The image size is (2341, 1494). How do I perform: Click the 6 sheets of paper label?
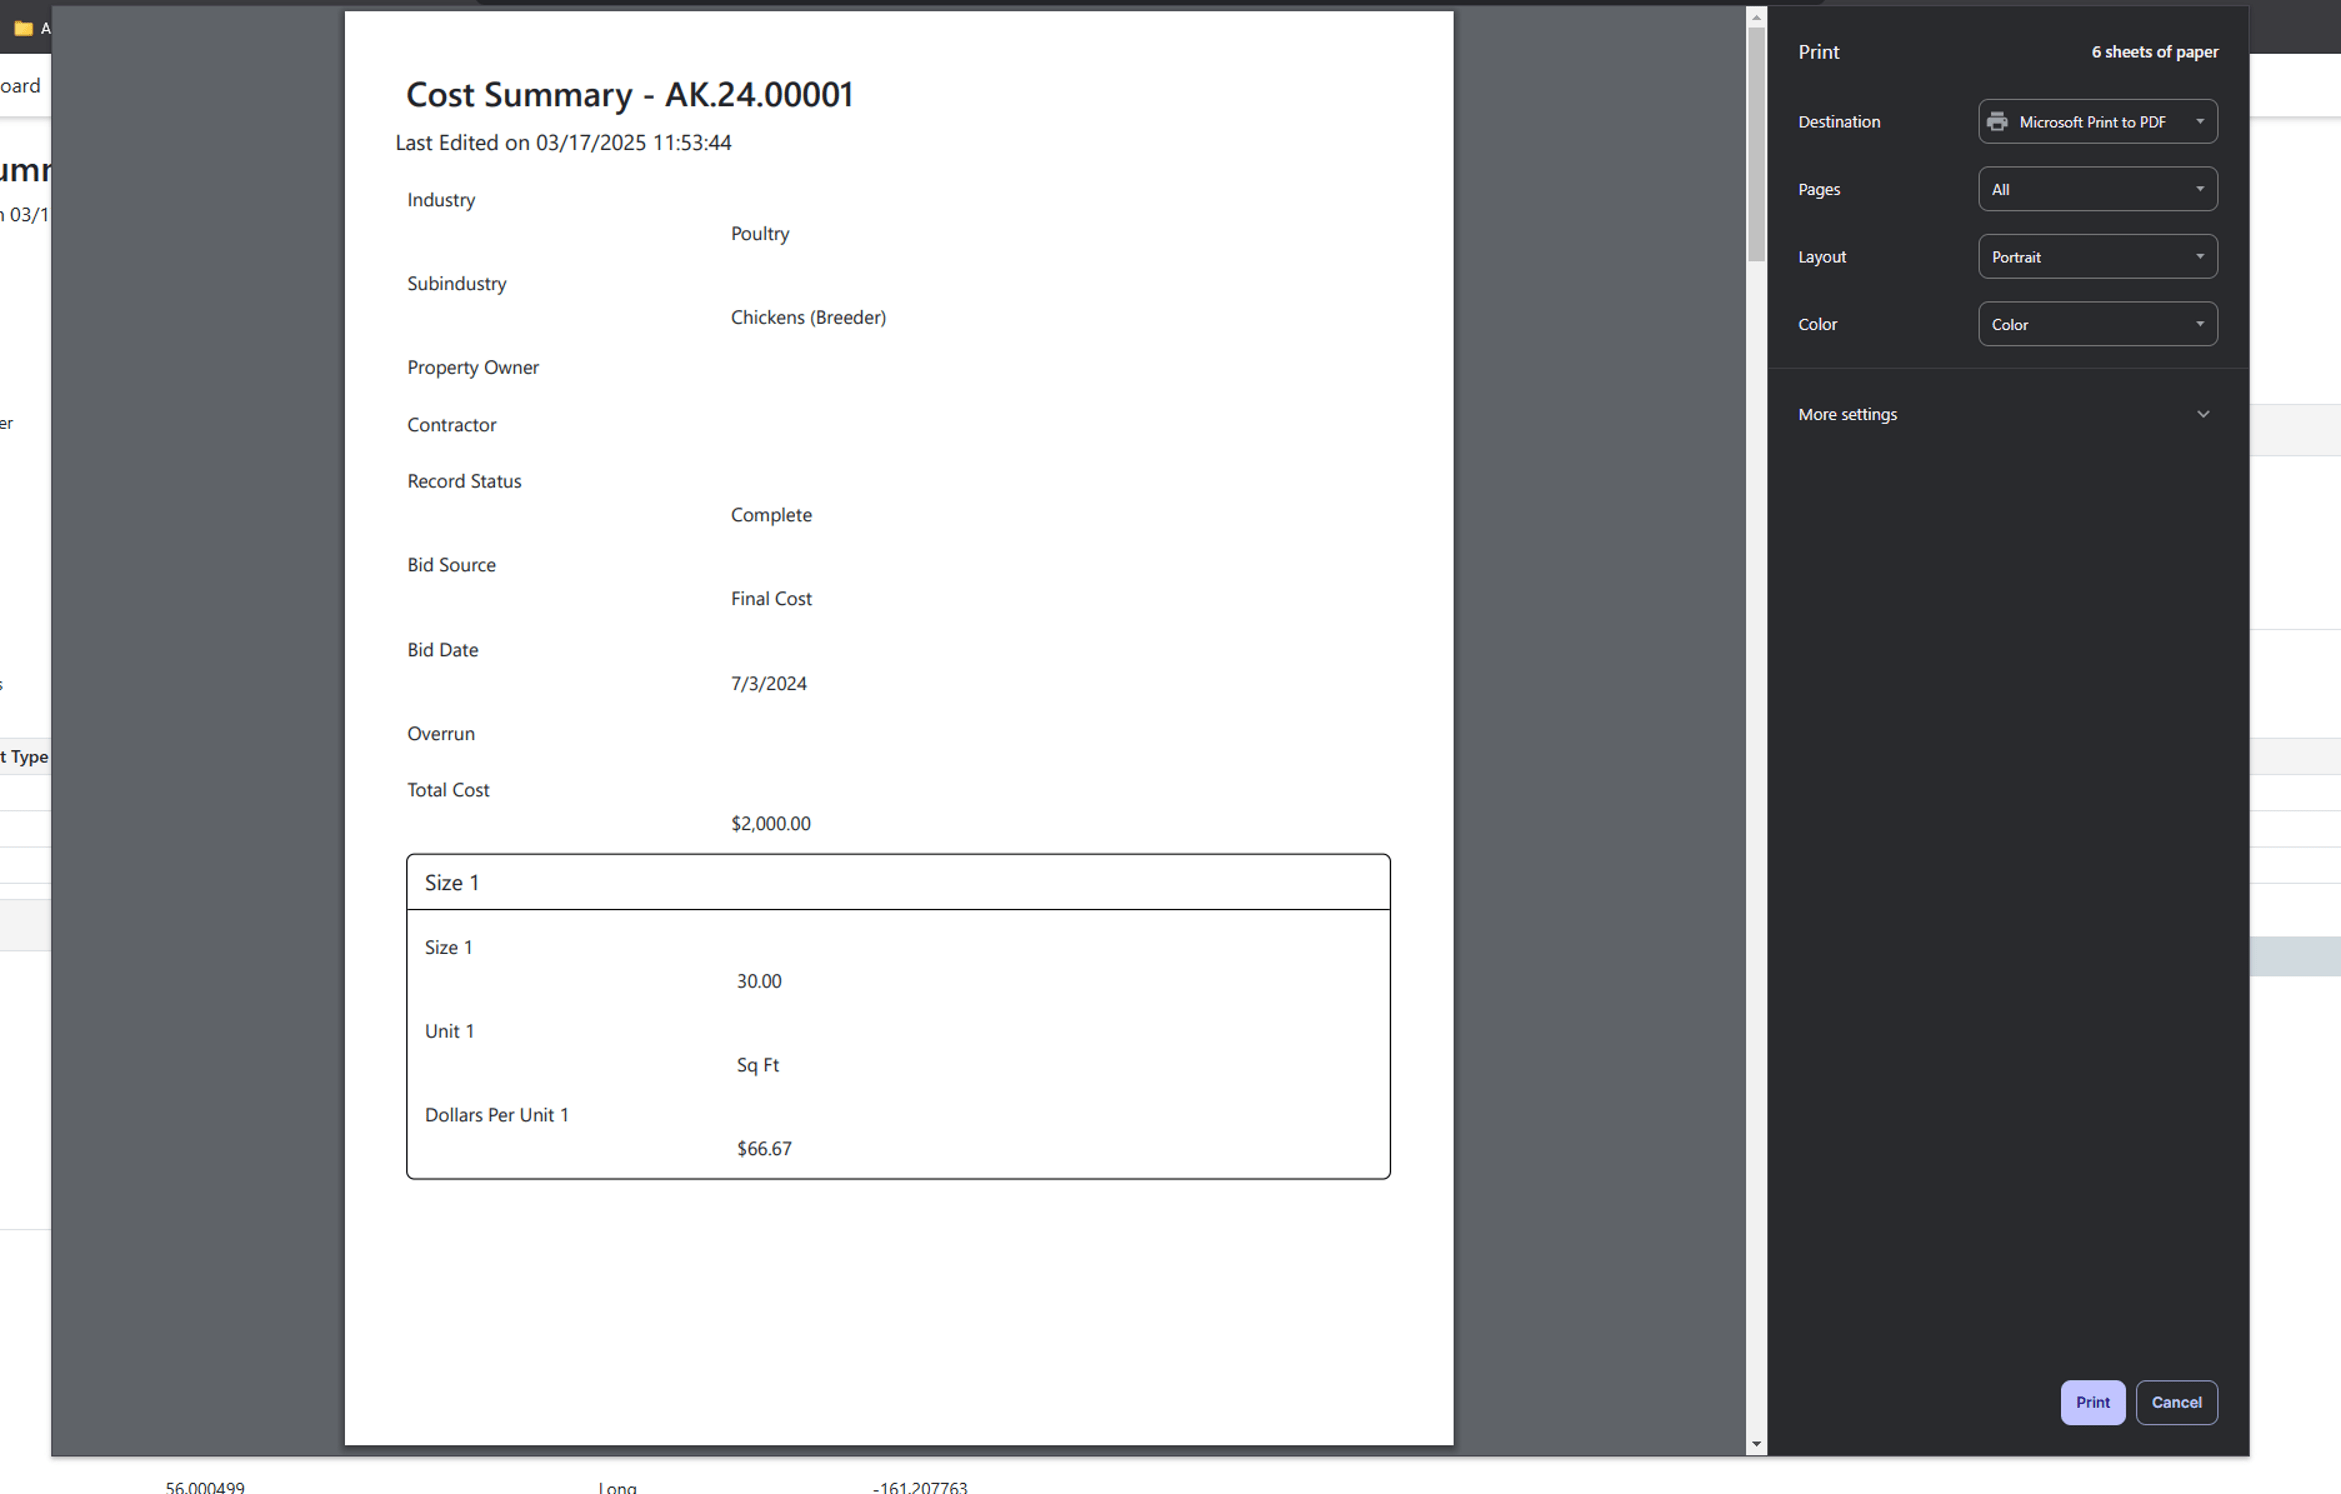pyautogui.click(x=2154, y=52)
